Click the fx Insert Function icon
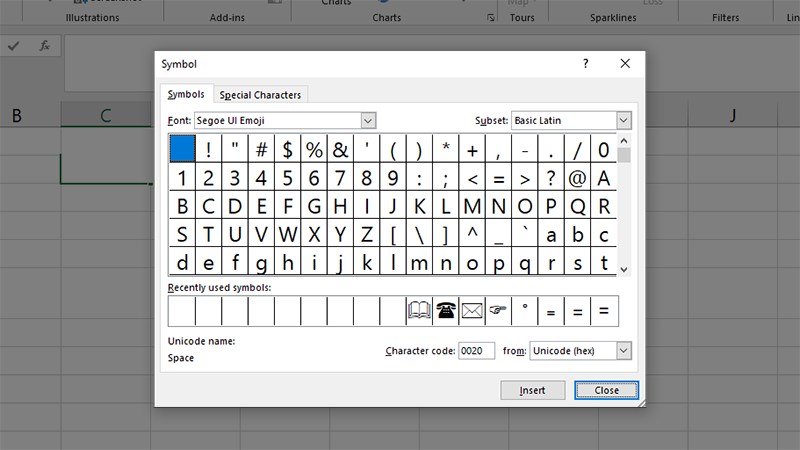This screenshot has height=450, width=800. [44, 46]
